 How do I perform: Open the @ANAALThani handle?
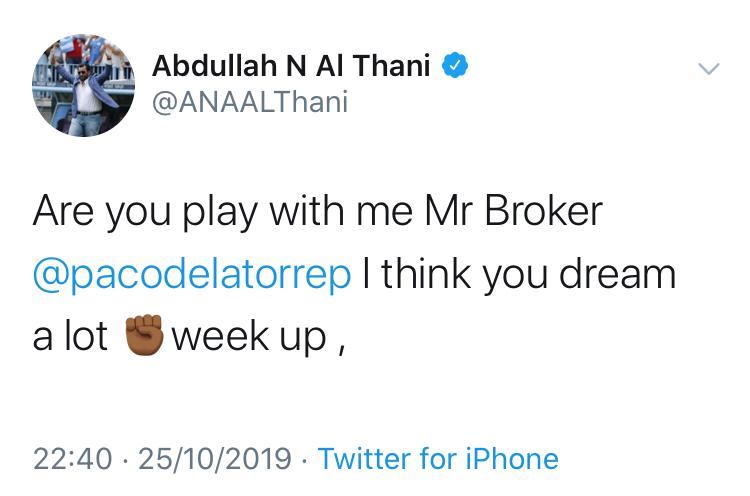(250, 101)
